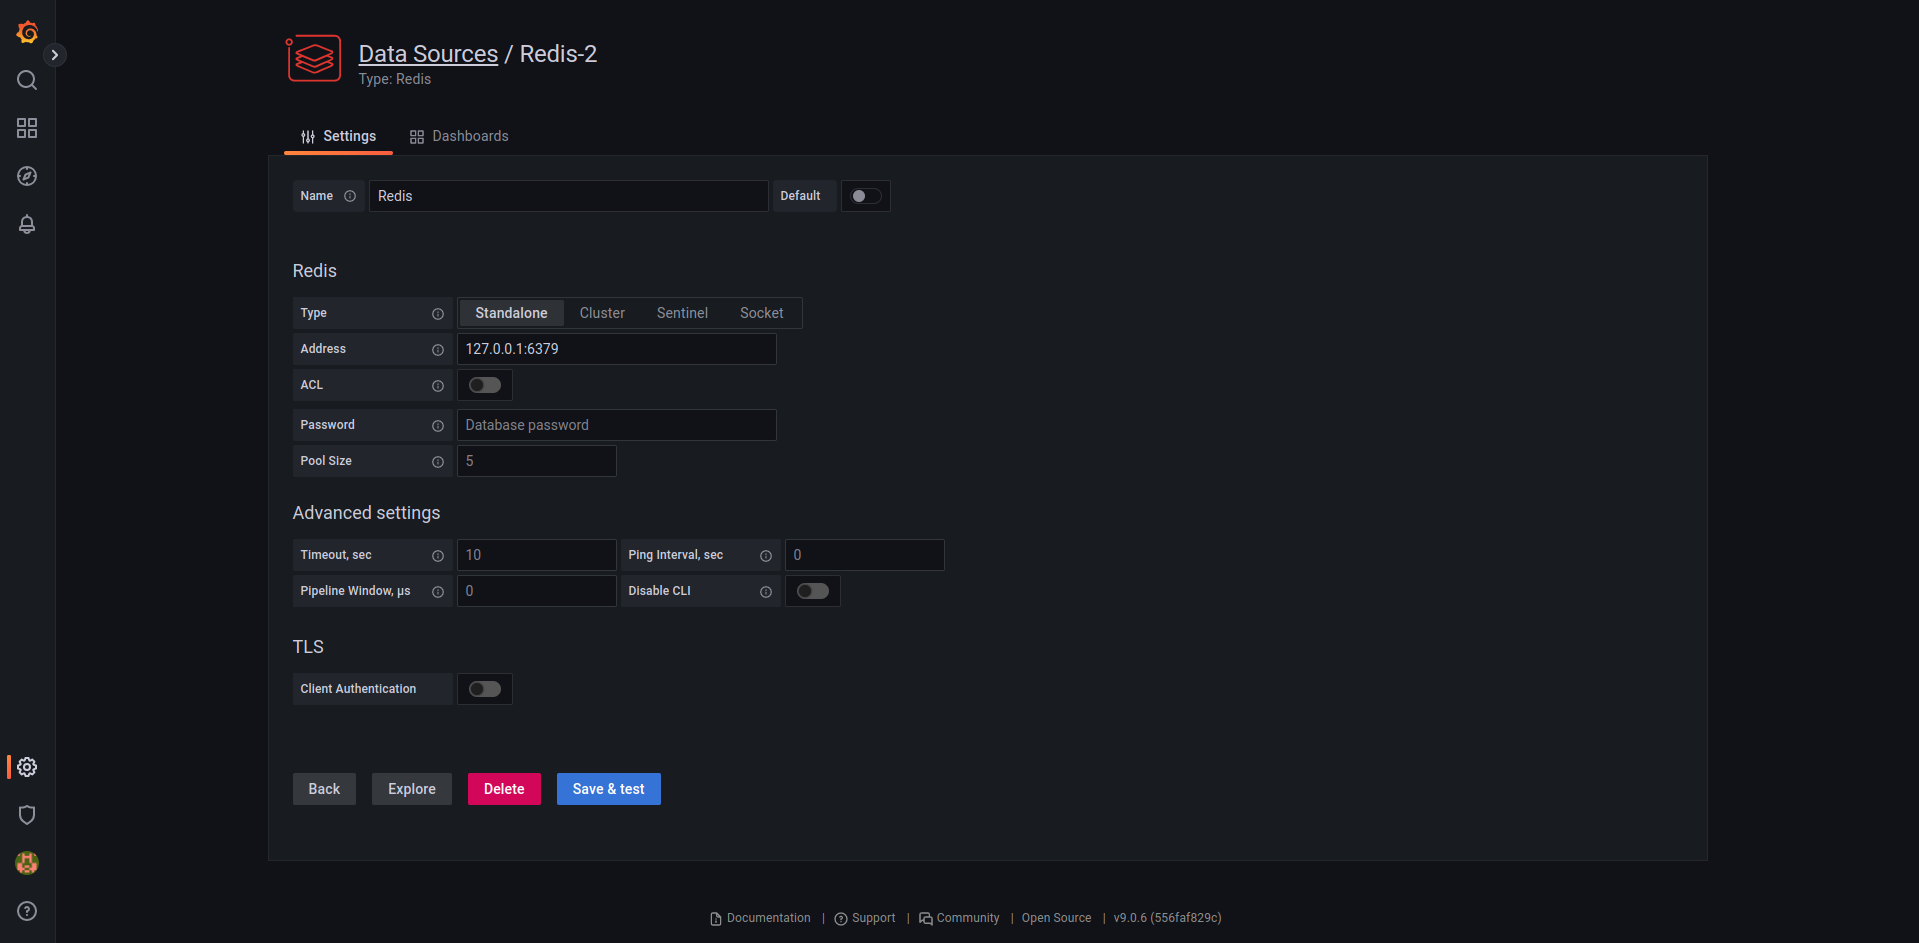This screenshot has width=1919, height=943.
Task: Click the red Delete button
Action: (x=504, y=789)
